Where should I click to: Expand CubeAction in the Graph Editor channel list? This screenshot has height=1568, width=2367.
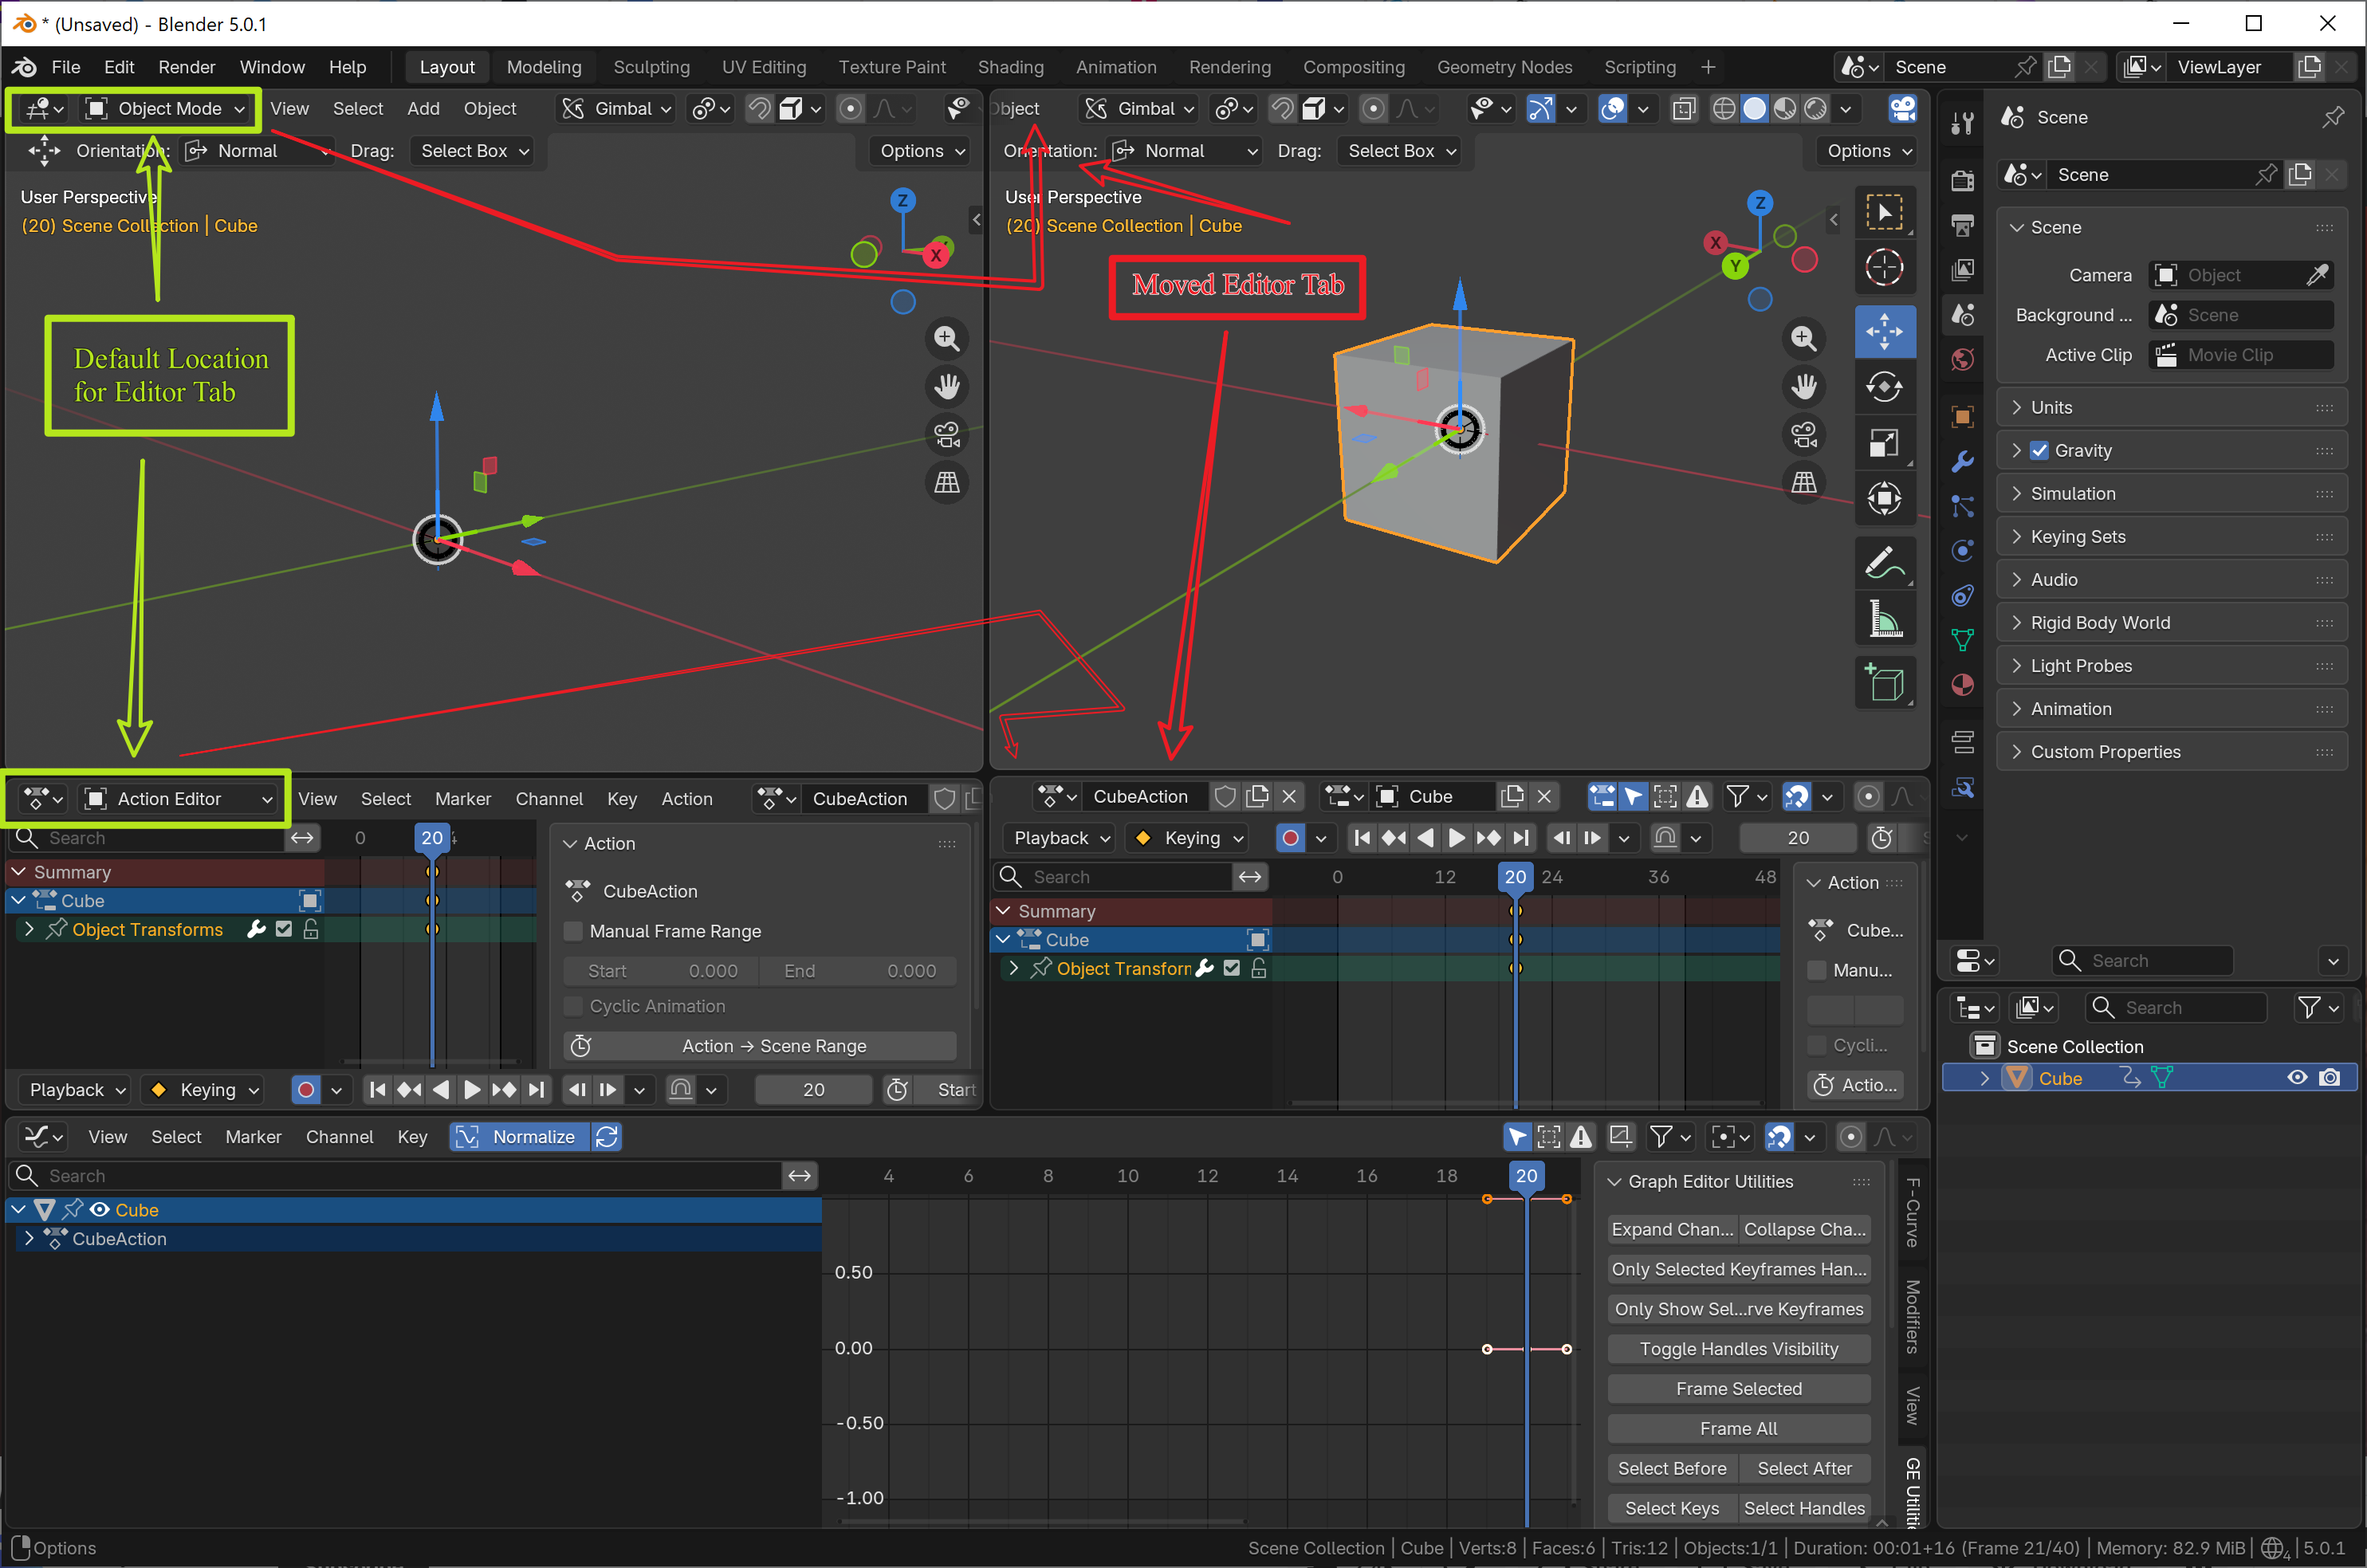click(x=29, y=1239)
